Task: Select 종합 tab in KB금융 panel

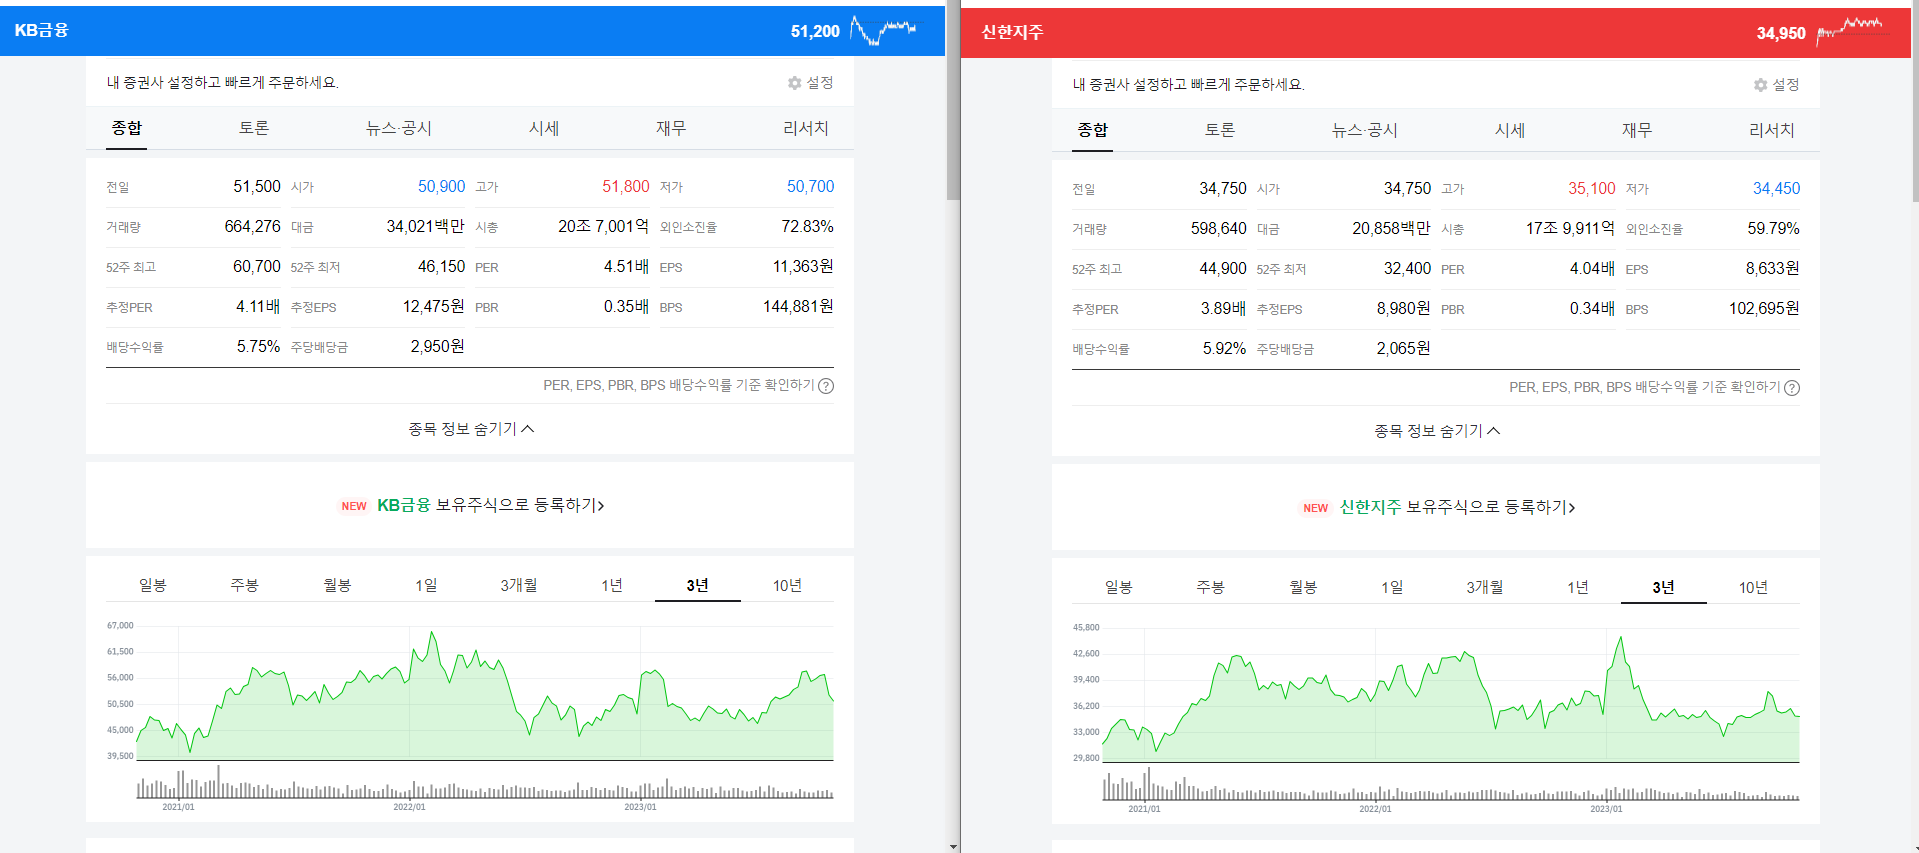Action: coord(127,128)
